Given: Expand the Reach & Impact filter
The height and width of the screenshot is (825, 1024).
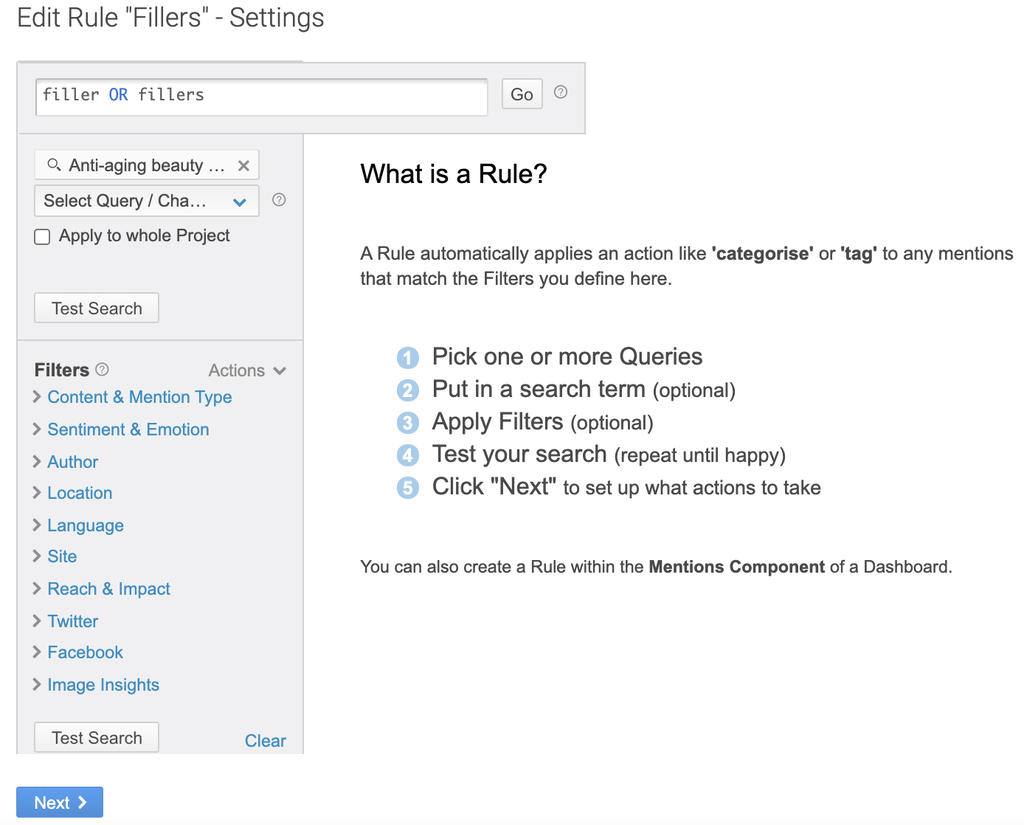Looking at the screenshot, I should pos(108,589).
